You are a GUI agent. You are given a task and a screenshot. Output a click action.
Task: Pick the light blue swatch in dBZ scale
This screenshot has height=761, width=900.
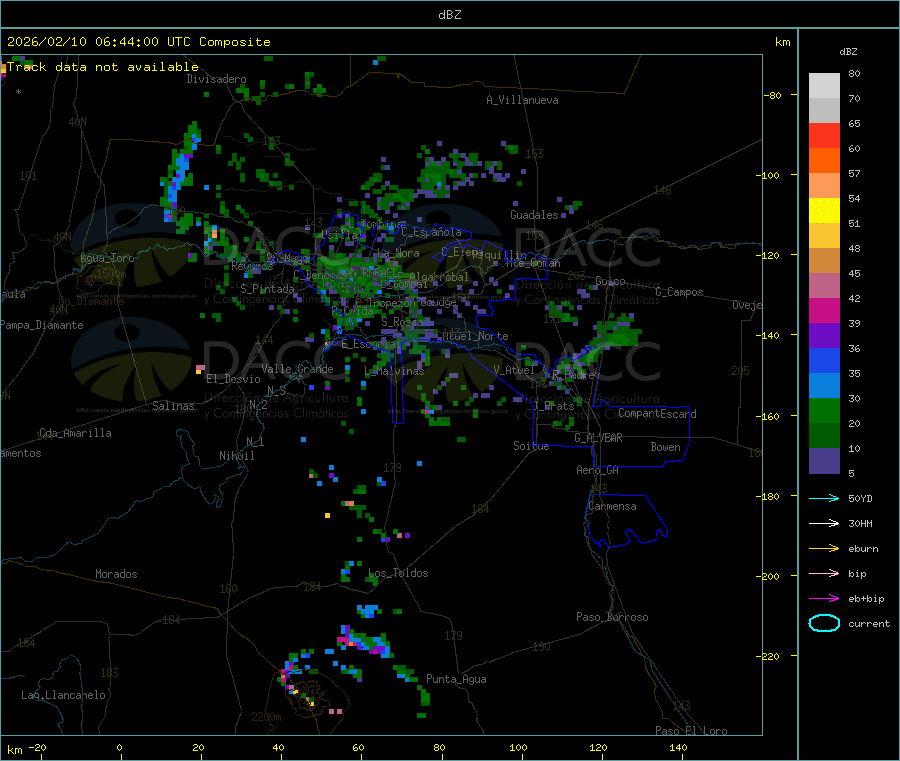pos(824,386)
